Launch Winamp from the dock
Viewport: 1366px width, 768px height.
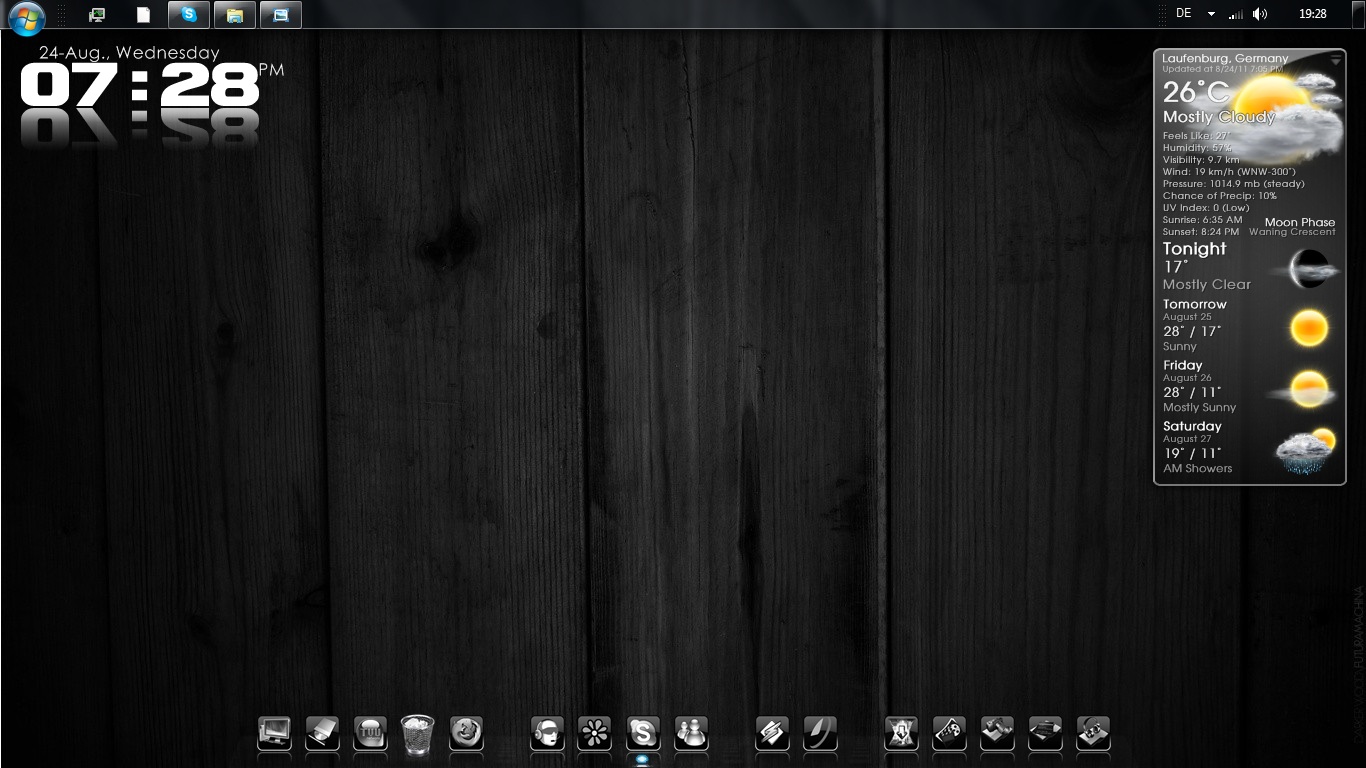click(772, 733)
